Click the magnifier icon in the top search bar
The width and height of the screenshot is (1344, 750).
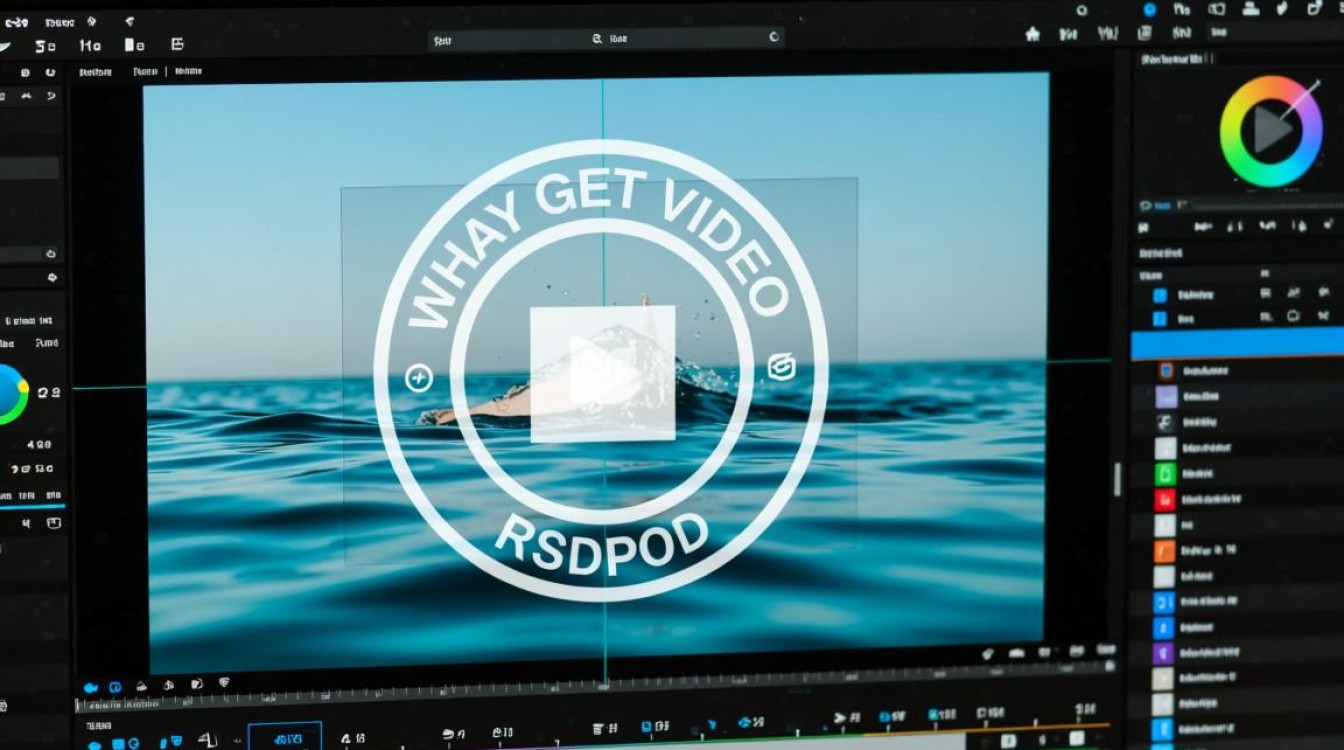(x=597, y=38)
